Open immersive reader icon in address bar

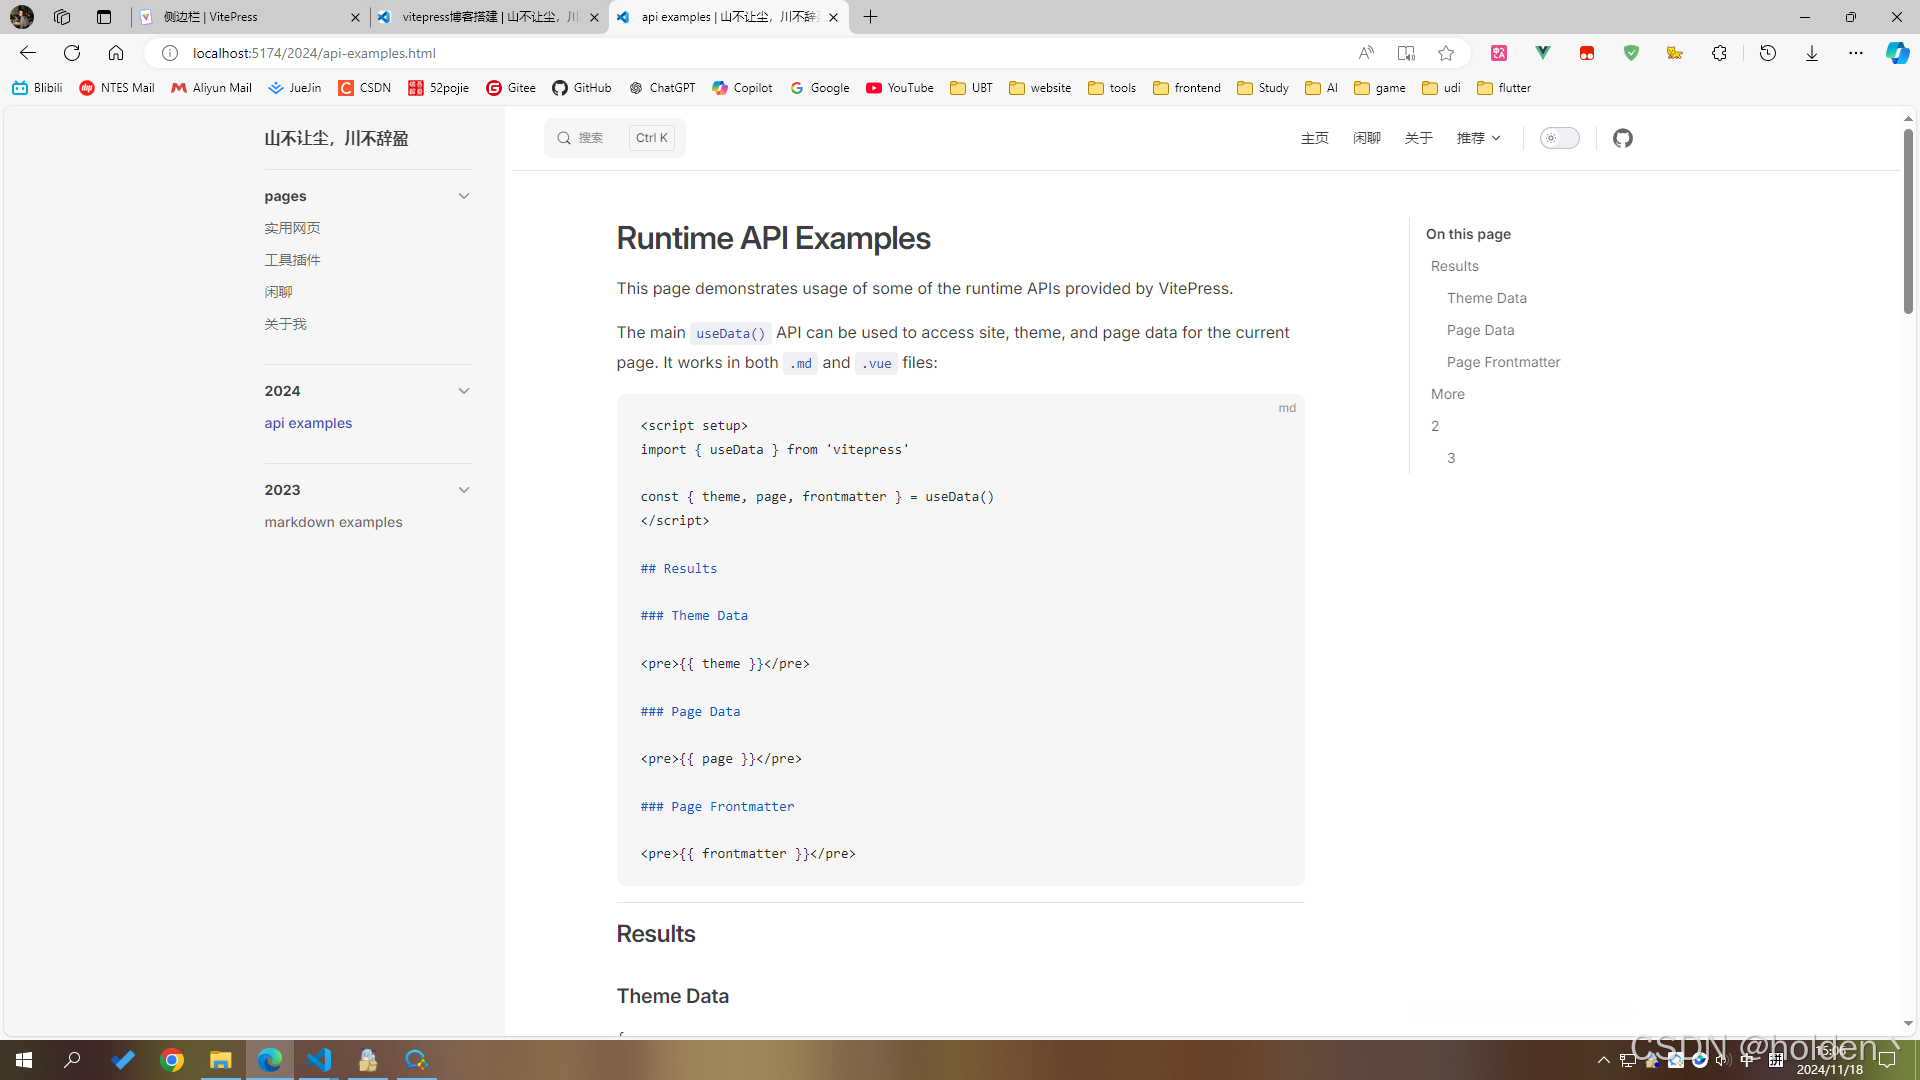click(1405, 53)
